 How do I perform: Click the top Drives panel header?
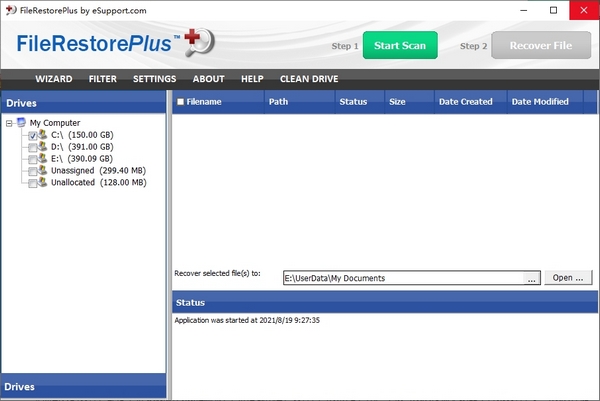(x=83, y=103)
